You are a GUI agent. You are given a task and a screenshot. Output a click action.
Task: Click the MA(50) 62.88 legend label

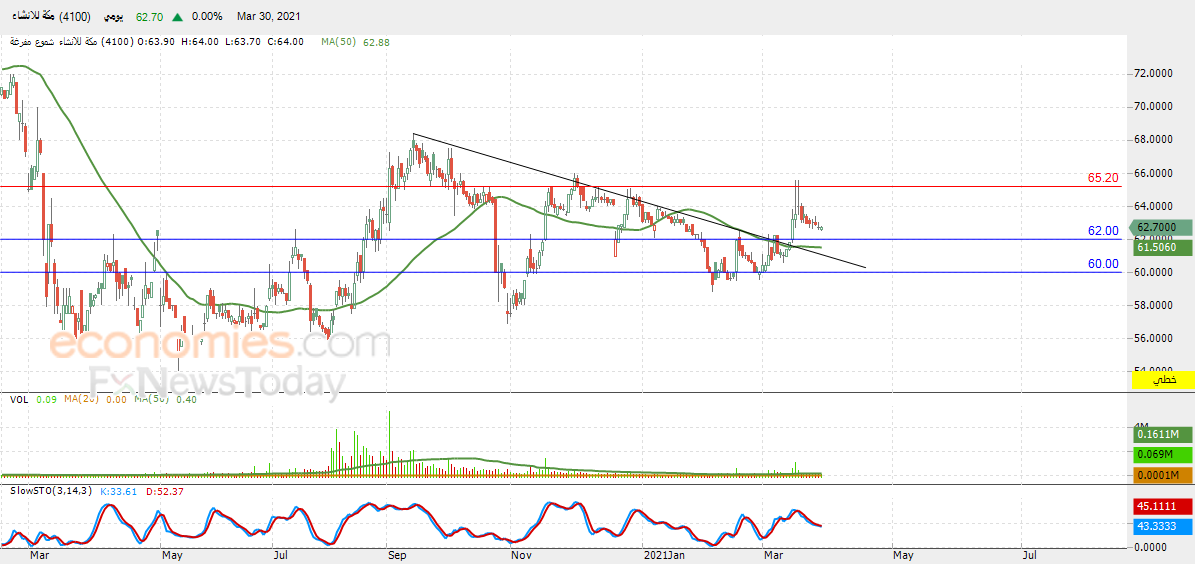pos(355,43)
